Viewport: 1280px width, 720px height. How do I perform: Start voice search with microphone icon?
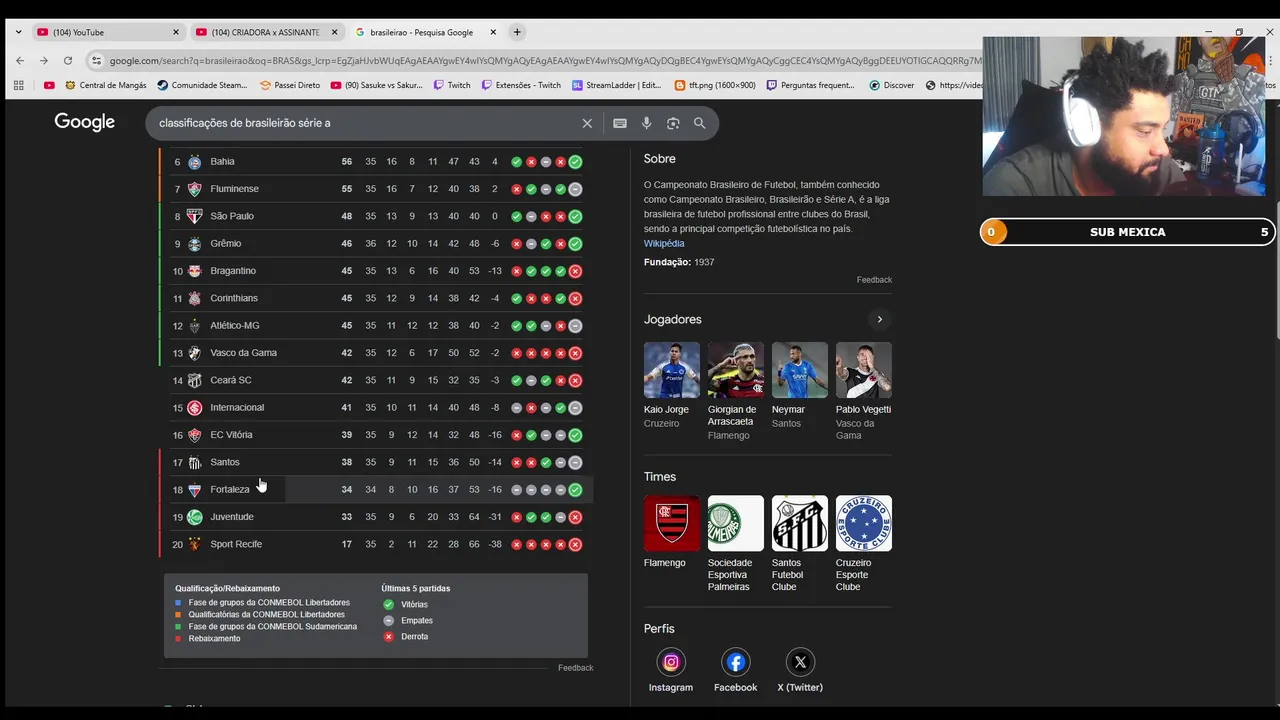tap(646, 123)
